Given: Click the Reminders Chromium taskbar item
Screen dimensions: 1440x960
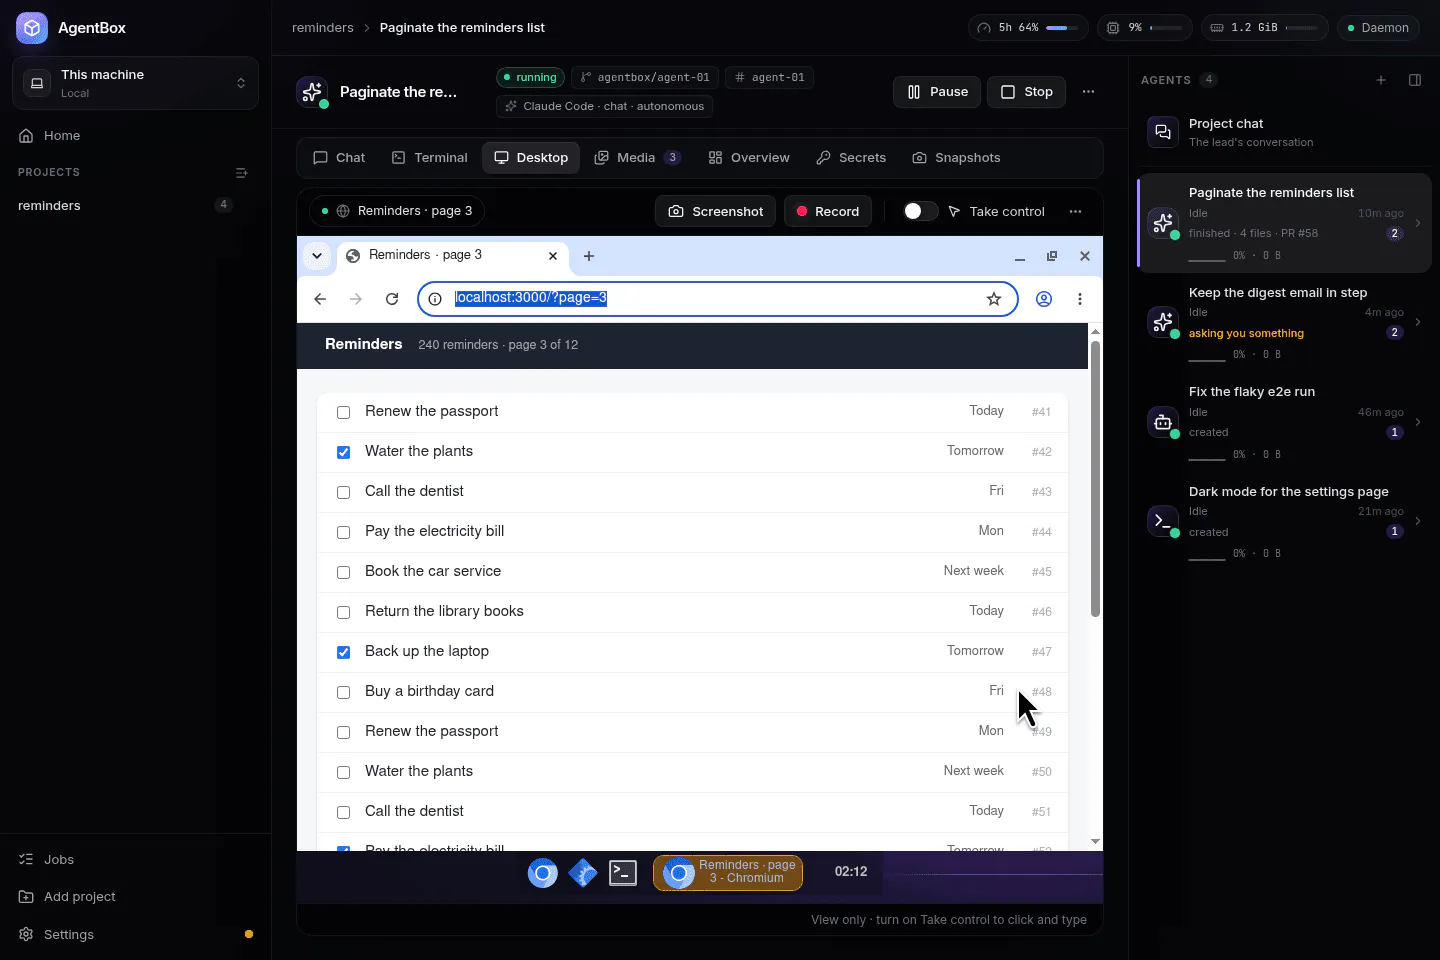Looking at the screenshot, I should point(728,872).
